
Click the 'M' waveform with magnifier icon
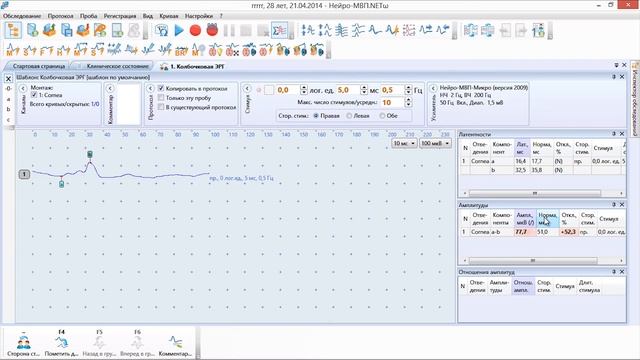coord(198,50)
